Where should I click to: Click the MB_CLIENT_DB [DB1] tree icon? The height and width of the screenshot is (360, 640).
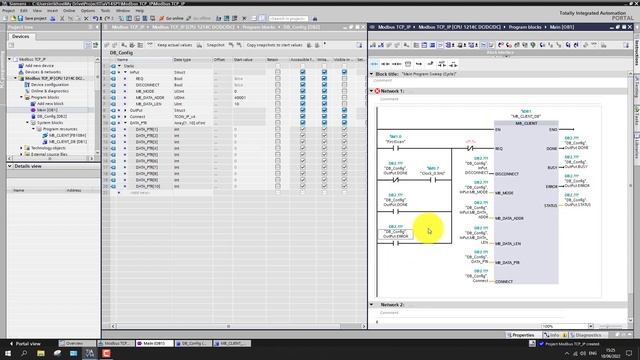click(x=45, y=142)
